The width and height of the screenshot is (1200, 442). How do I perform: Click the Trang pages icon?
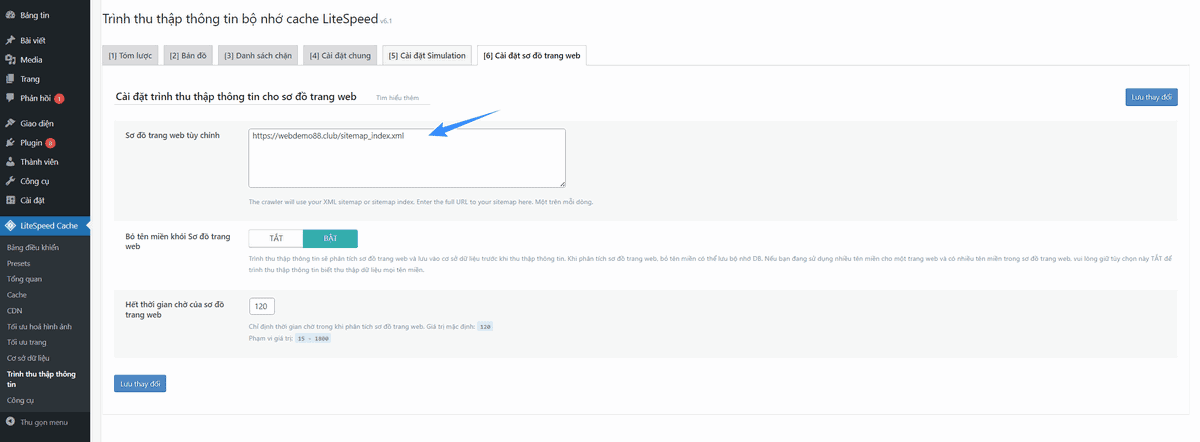(10, 79)
